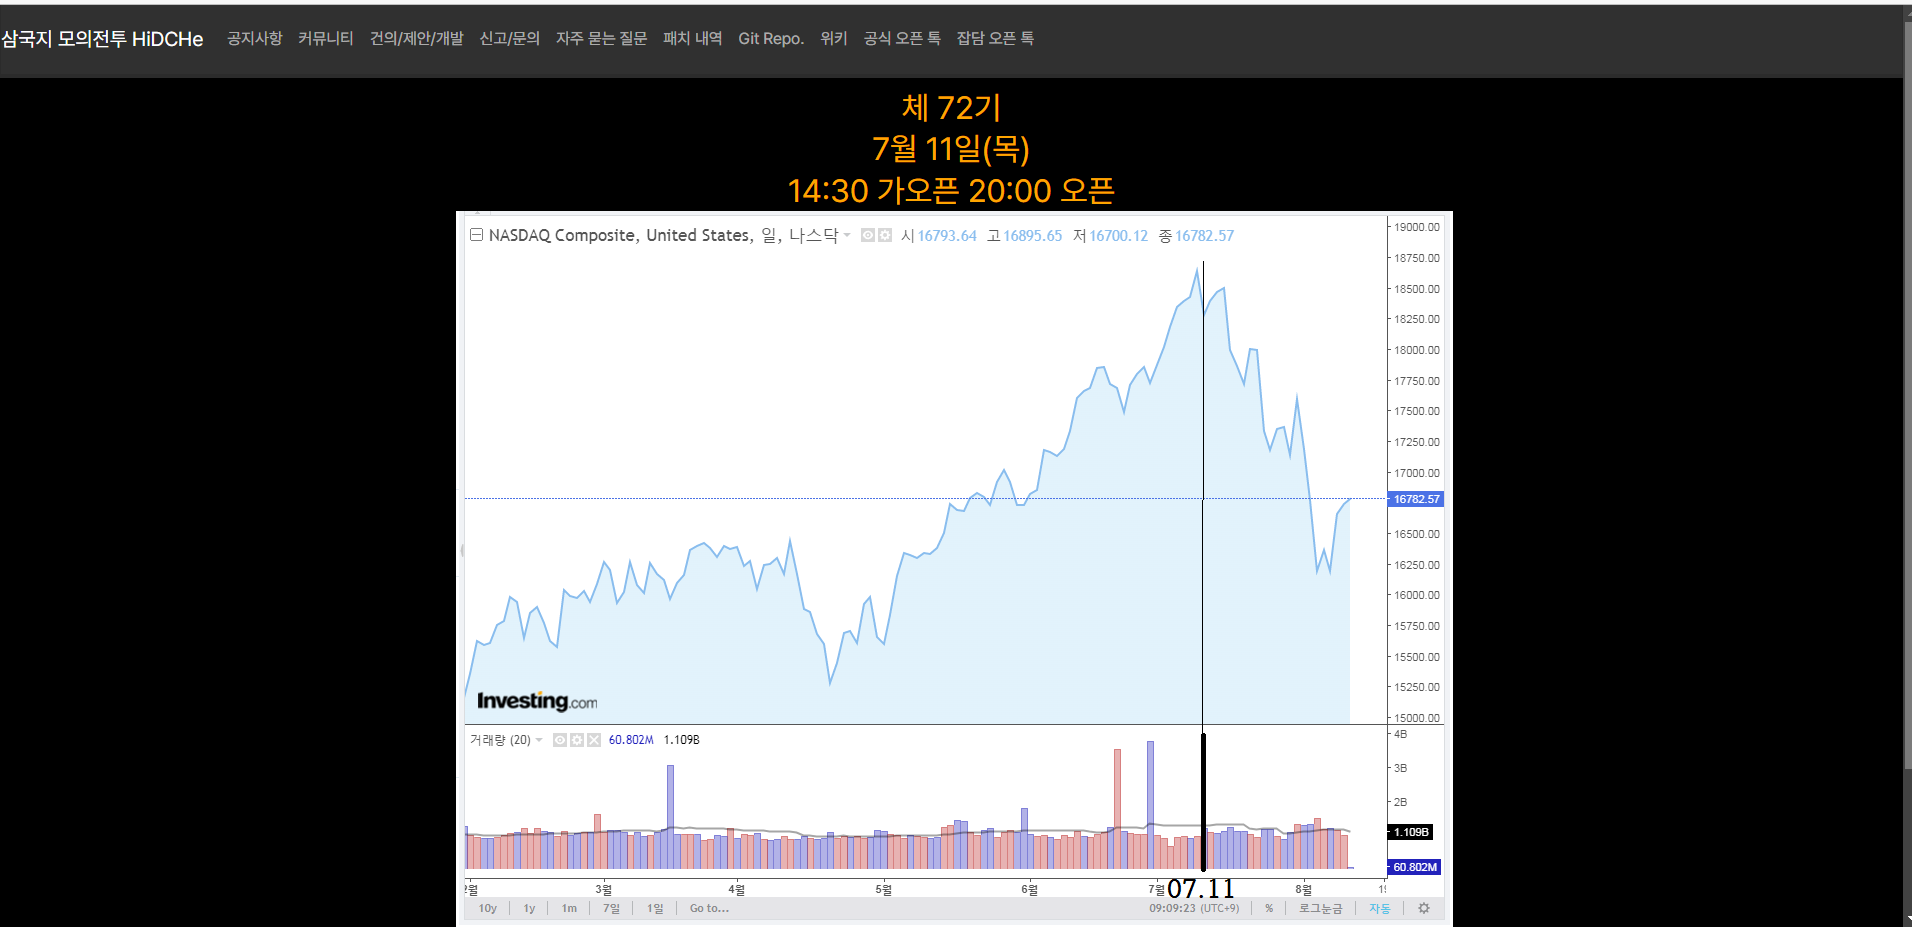Screen dimensions: 1912x927
Task: Click the 60.802M volume axis label
Action: [x=1414, y=867]
